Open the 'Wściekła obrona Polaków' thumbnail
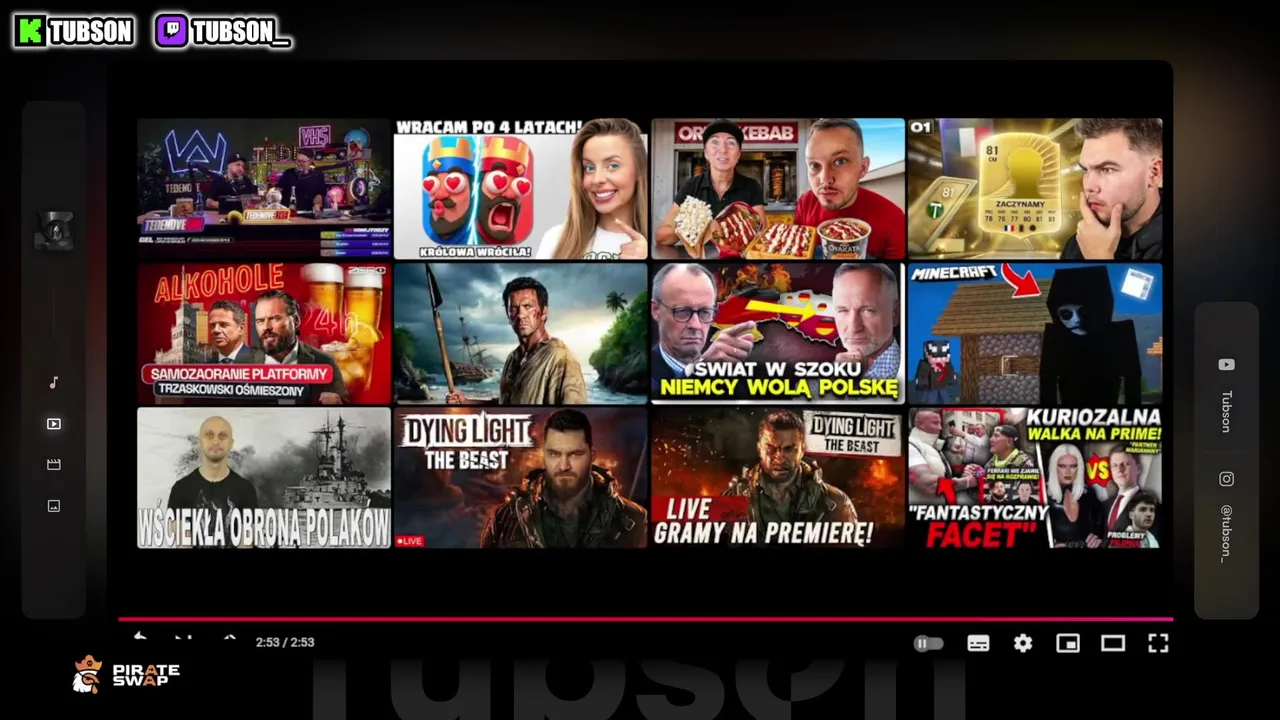 264,478
